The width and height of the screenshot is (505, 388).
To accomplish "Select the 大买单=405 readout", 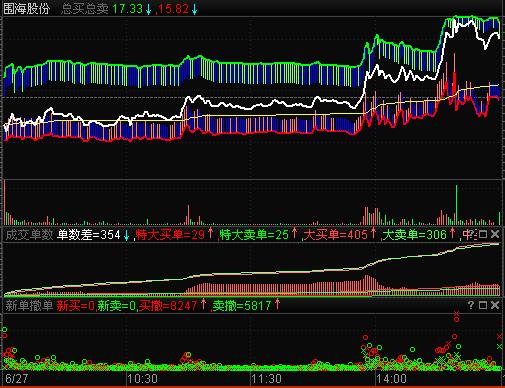I will coord(336,235).
